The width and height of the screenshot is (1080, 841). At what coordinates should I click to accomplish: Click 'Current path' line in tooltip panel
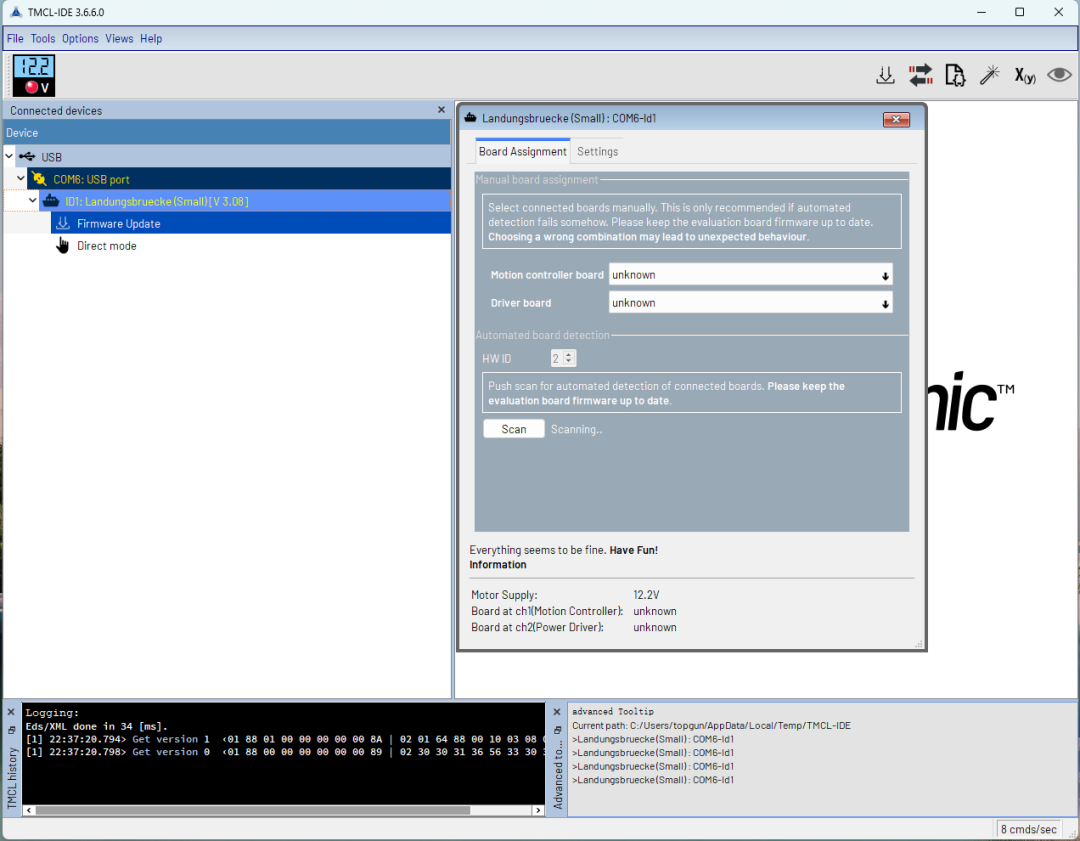click(x=711, y=725)
